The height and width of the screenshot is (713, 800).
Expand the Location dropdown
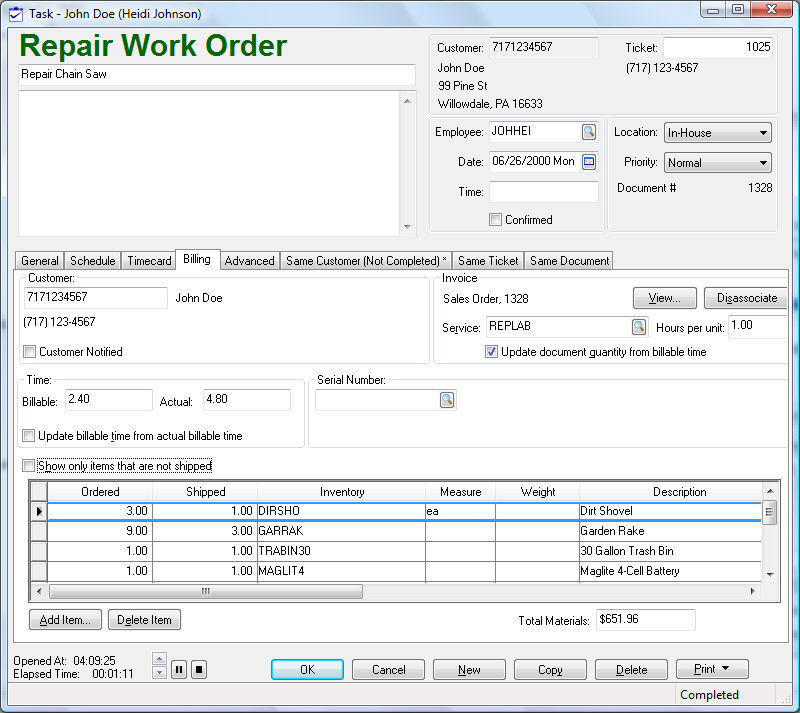coord(763,133)
